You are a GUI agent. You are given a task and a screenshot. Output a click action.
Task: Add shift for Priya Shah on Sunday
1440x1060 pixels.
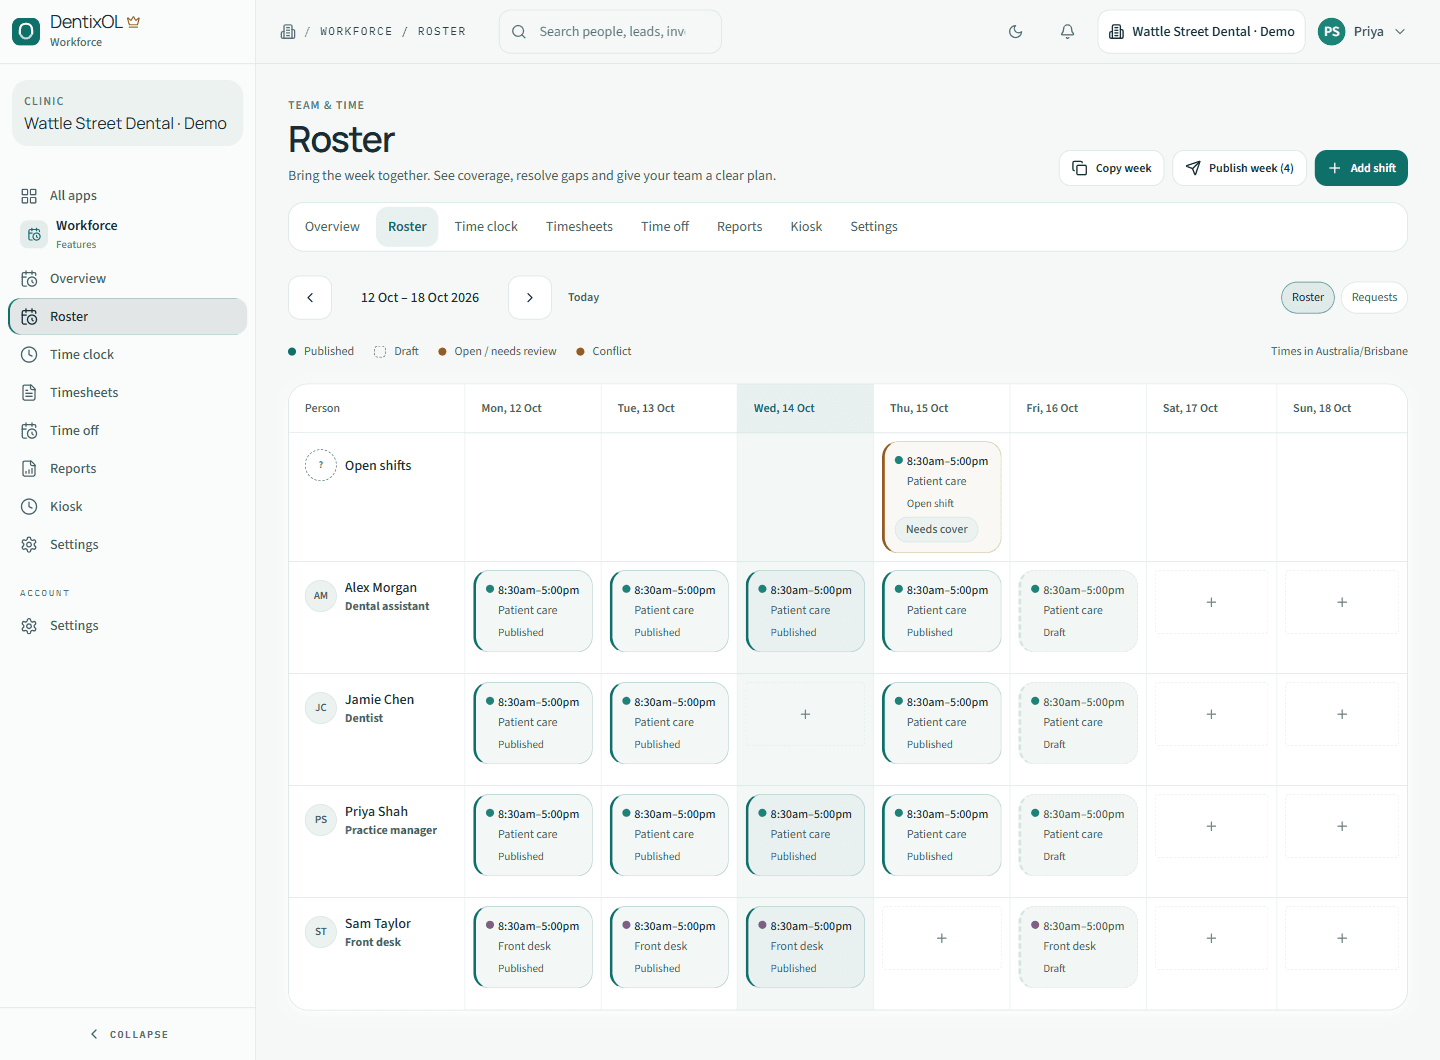[x=1342, y=826]
